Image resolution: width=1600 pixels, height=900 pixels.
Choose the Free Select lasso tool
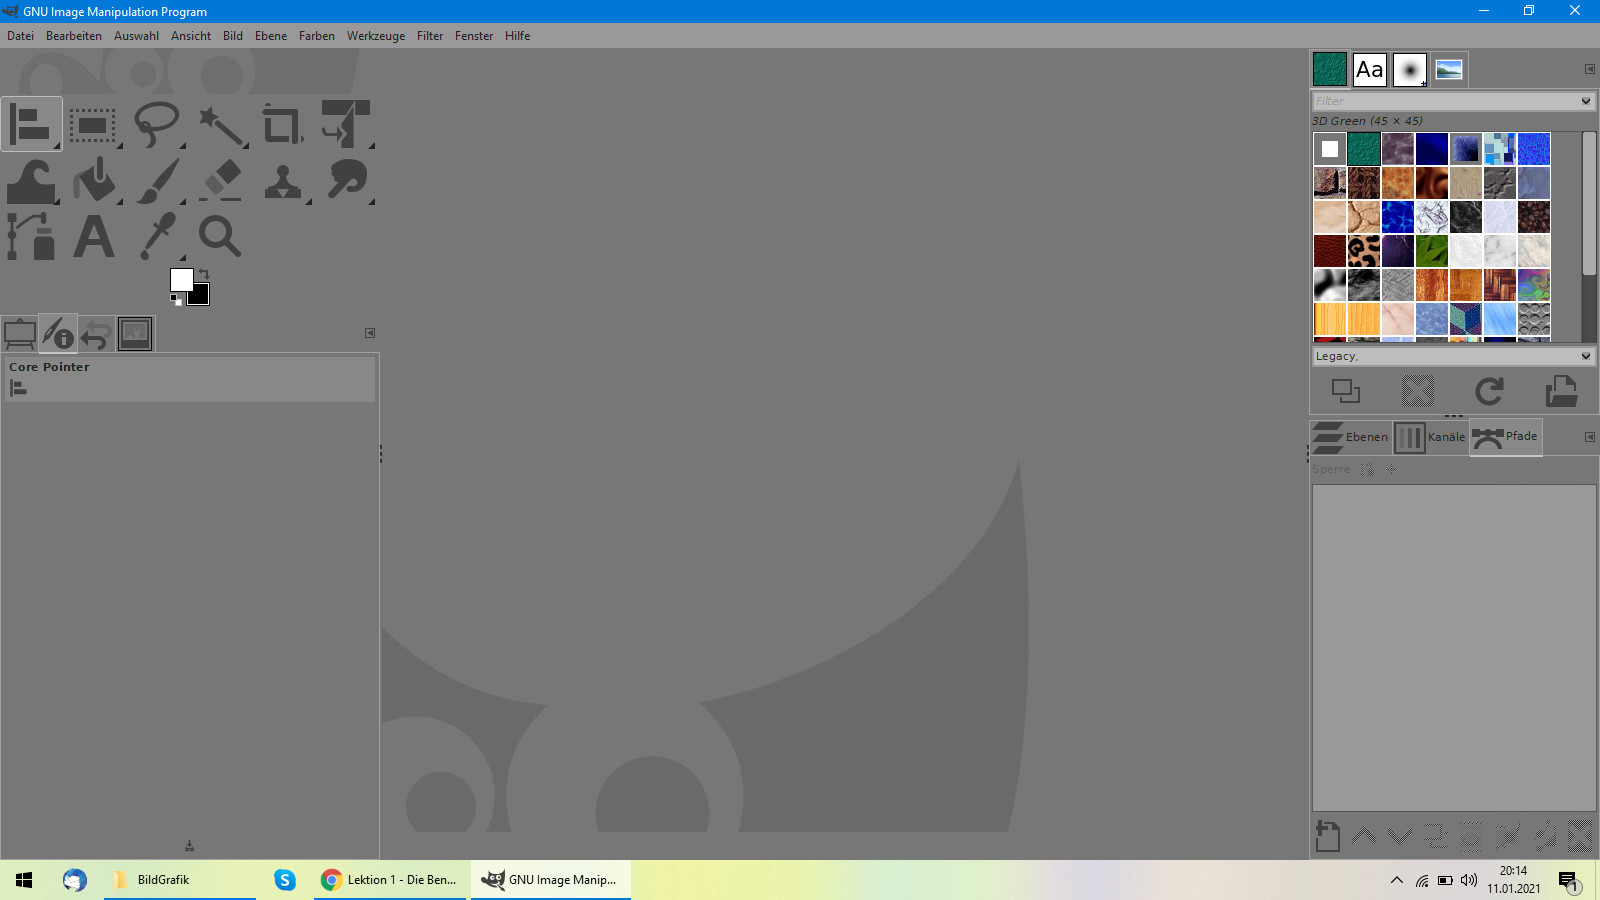click(156, 125)
